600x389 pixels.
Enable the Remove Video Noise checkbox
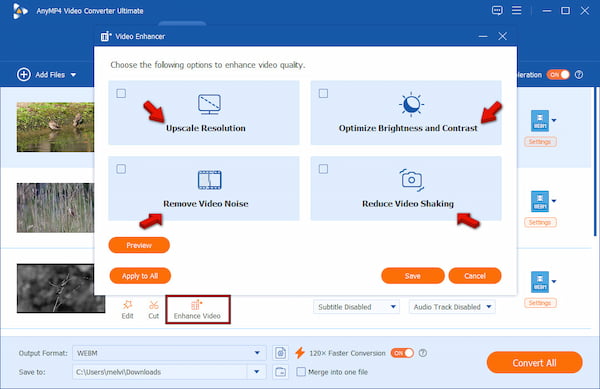coord(121,169)
